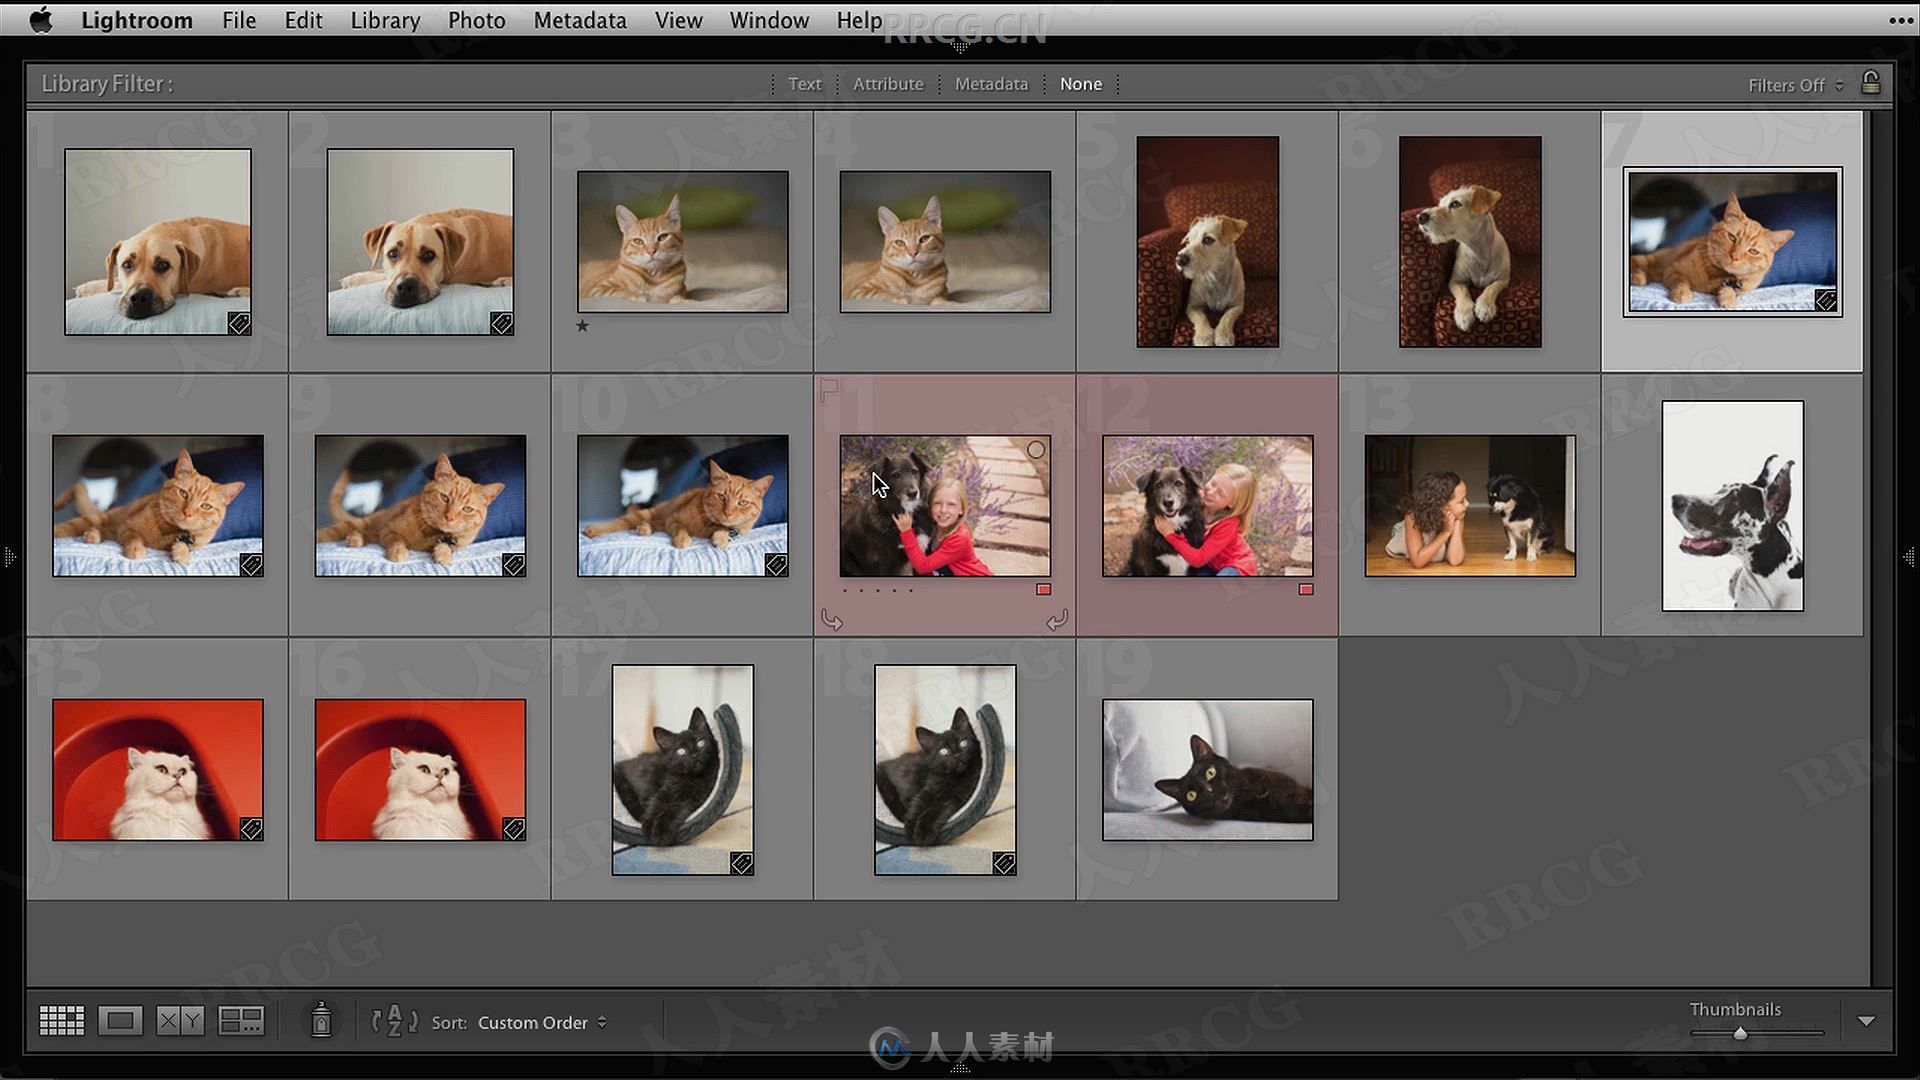Click red color label on photo 12
Viewport: 1920px width, 1080px height.
[1306, 590]
